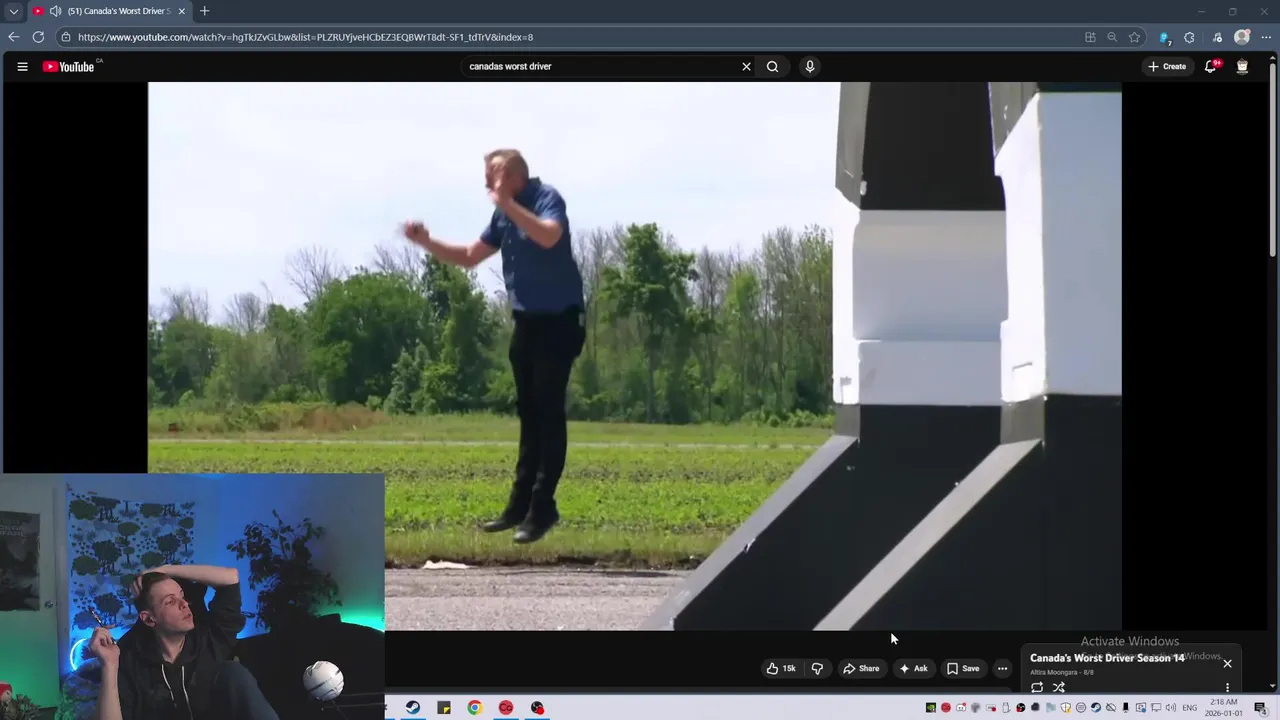Open Chrome from taskbar
The height and width of the screenshot is (720, 1280).
pyautogui.click(x=474, y=708)
